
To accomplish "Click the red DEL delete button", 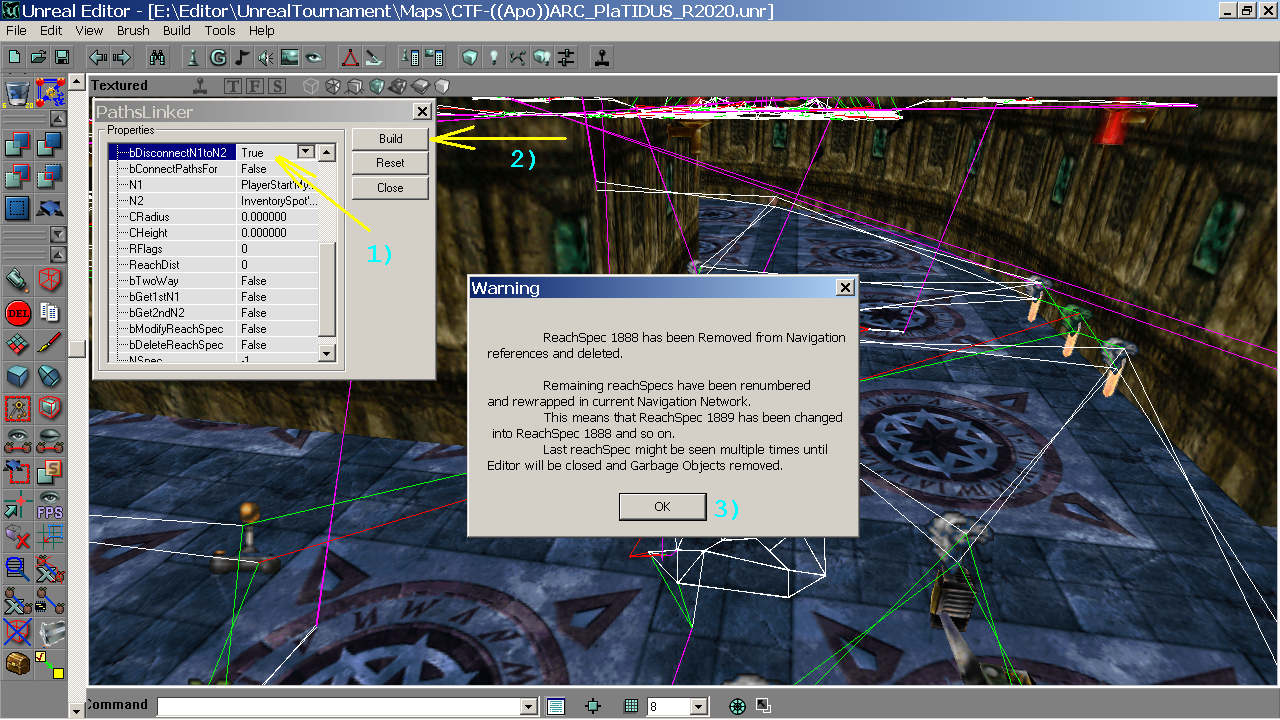I will coord(17,312).
